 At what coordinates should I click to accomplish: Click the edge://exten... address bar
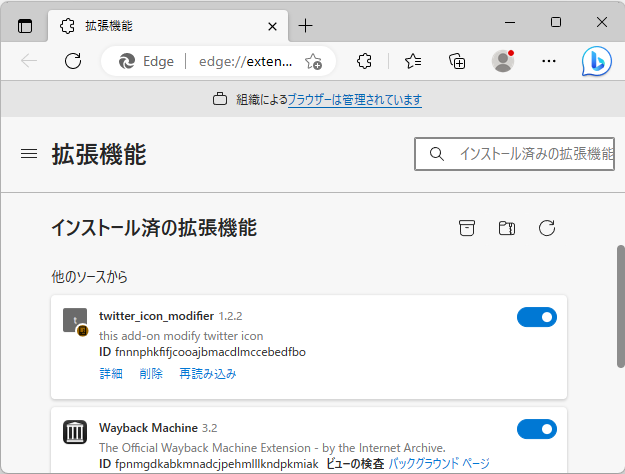tap(246, 61)
